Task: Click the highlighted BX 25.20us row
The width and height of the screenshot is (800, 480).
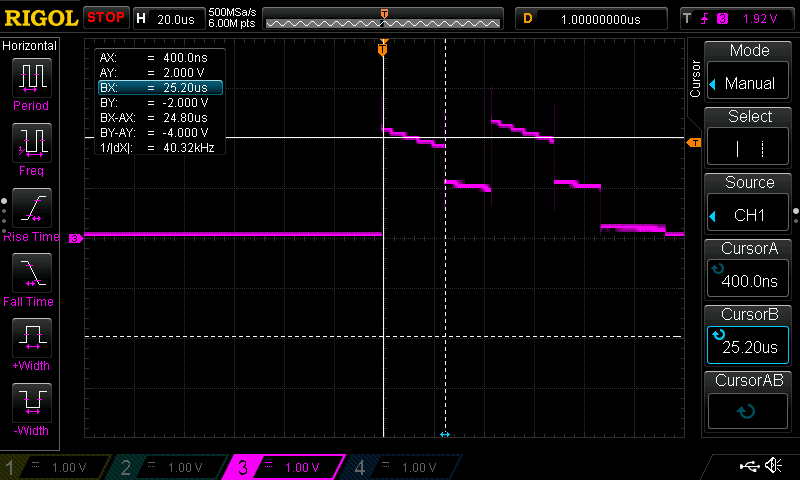Action: [x=160, y=88]
